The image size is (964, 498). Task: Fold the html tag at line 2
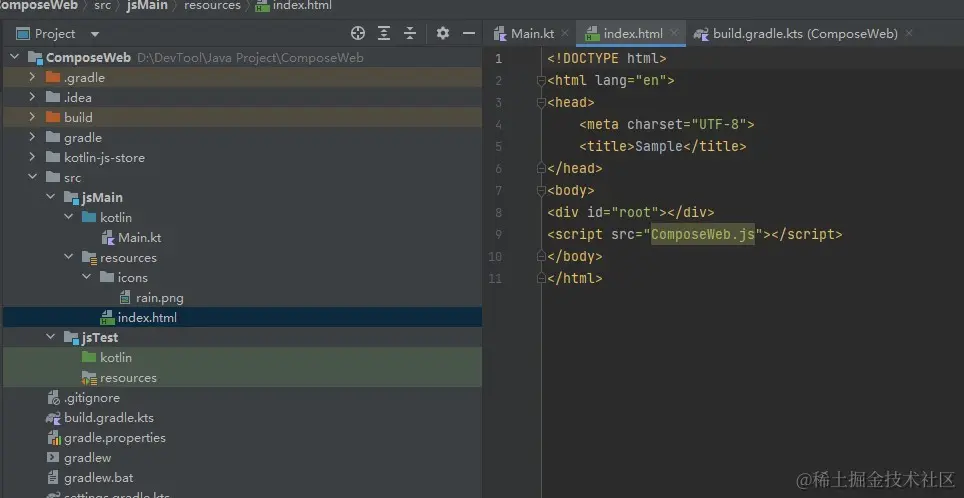[x=541, y=81]
